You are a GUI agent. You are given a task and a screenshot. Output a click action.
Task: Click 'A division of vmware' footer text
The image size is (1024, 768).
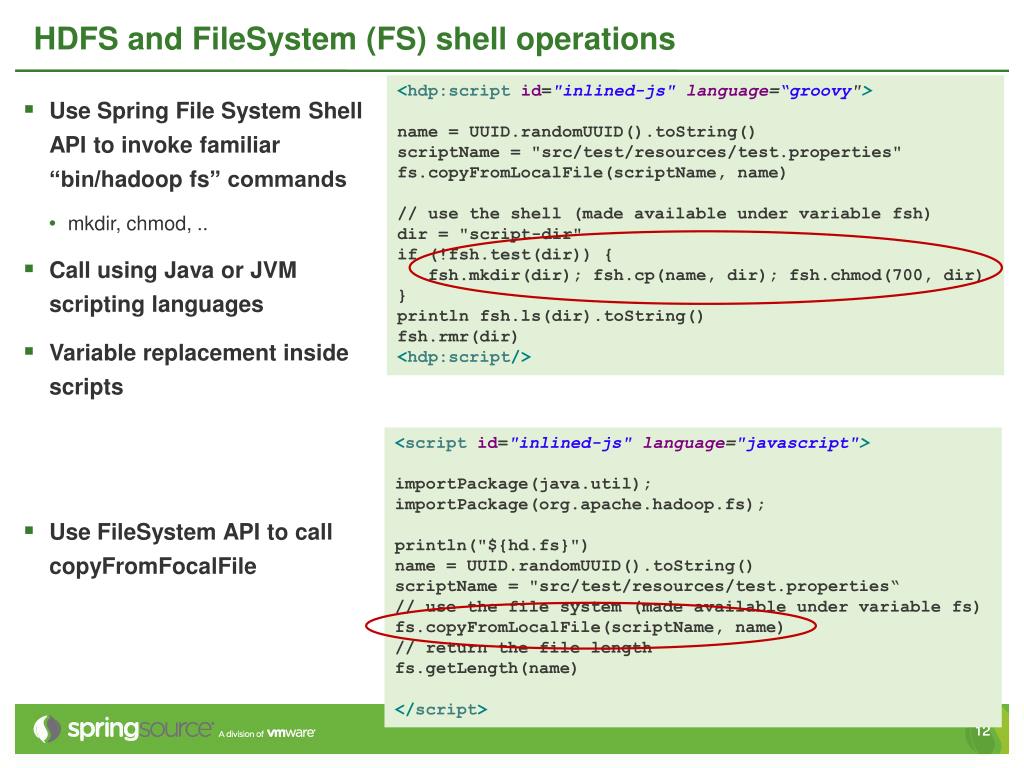tap(266, 733)
